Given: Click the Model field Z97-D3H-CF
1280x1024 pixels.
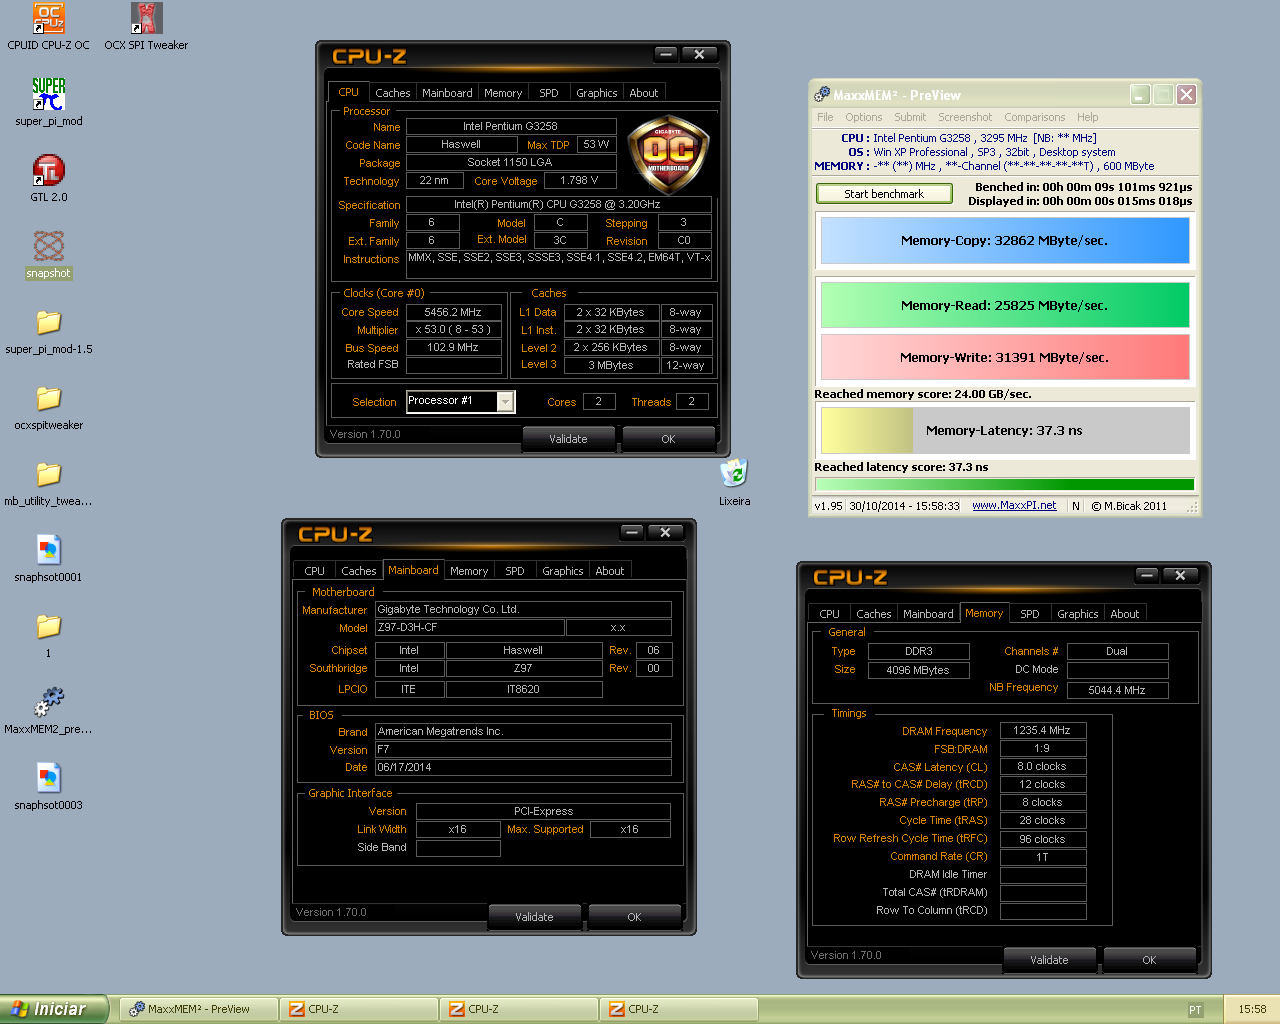Looking at the screenshot, I should click(x=469, y=627).
